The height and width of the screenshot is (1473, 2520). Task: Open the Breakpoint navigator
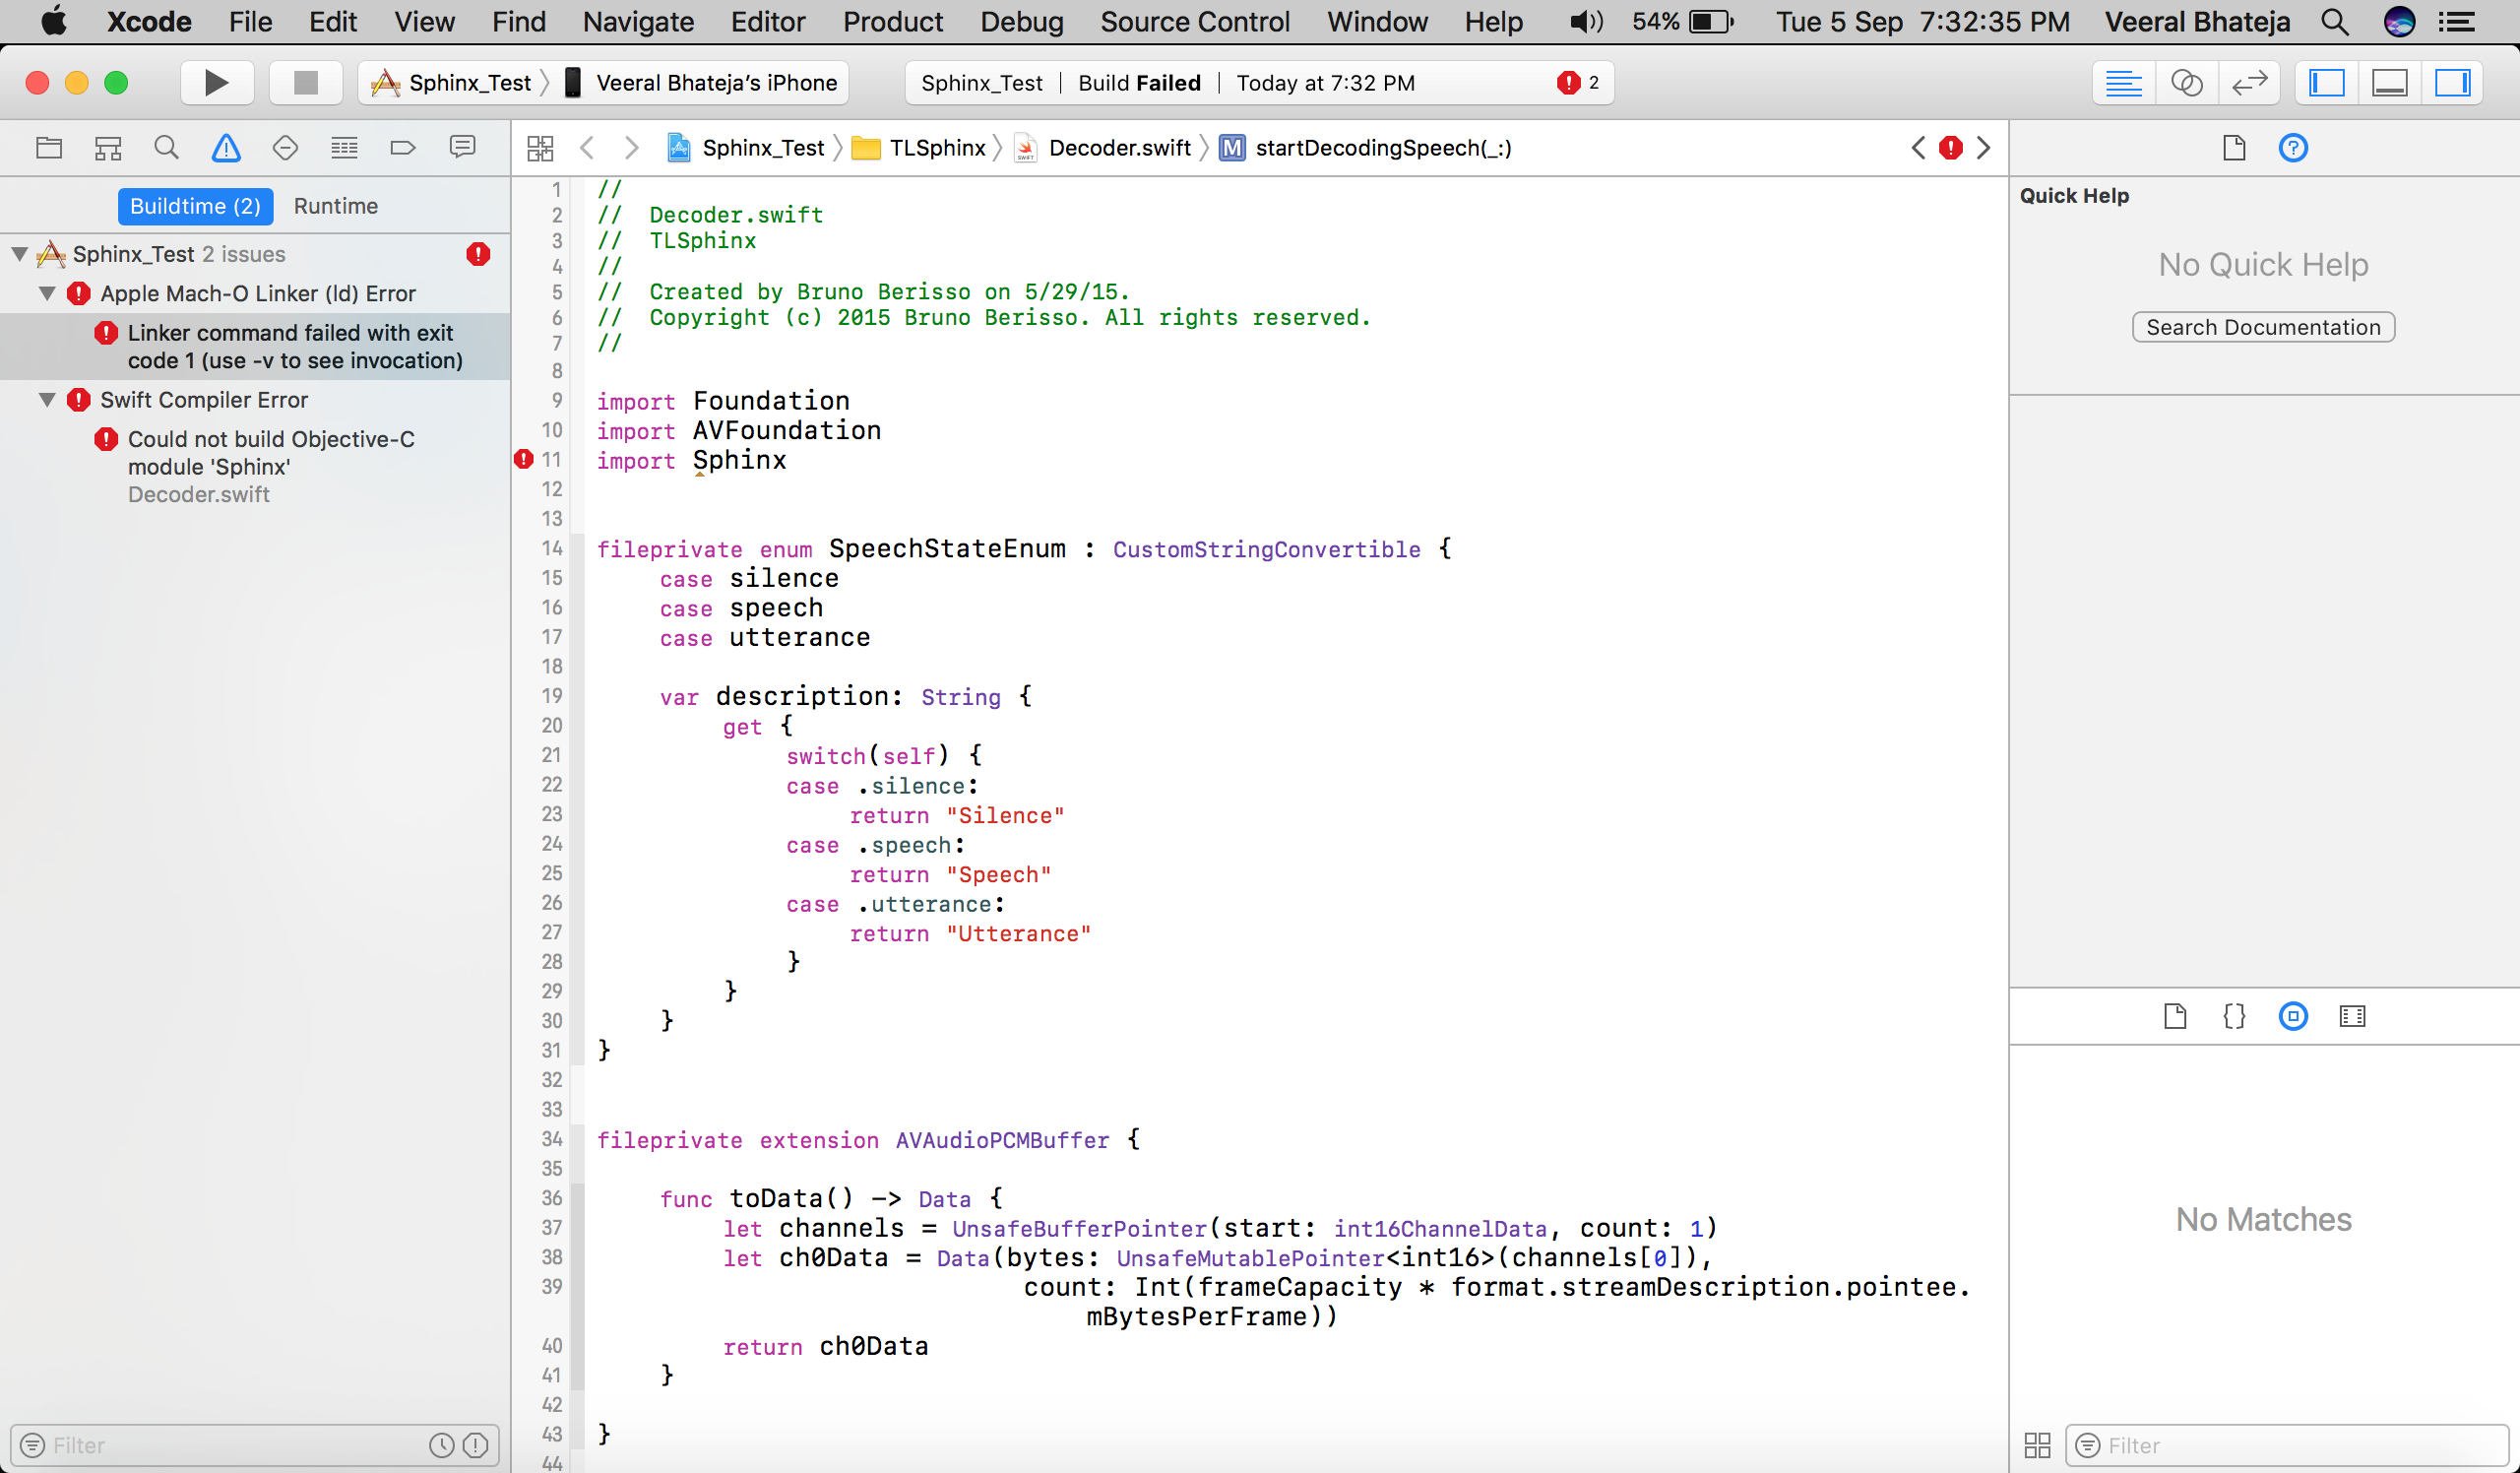point(402,147)
